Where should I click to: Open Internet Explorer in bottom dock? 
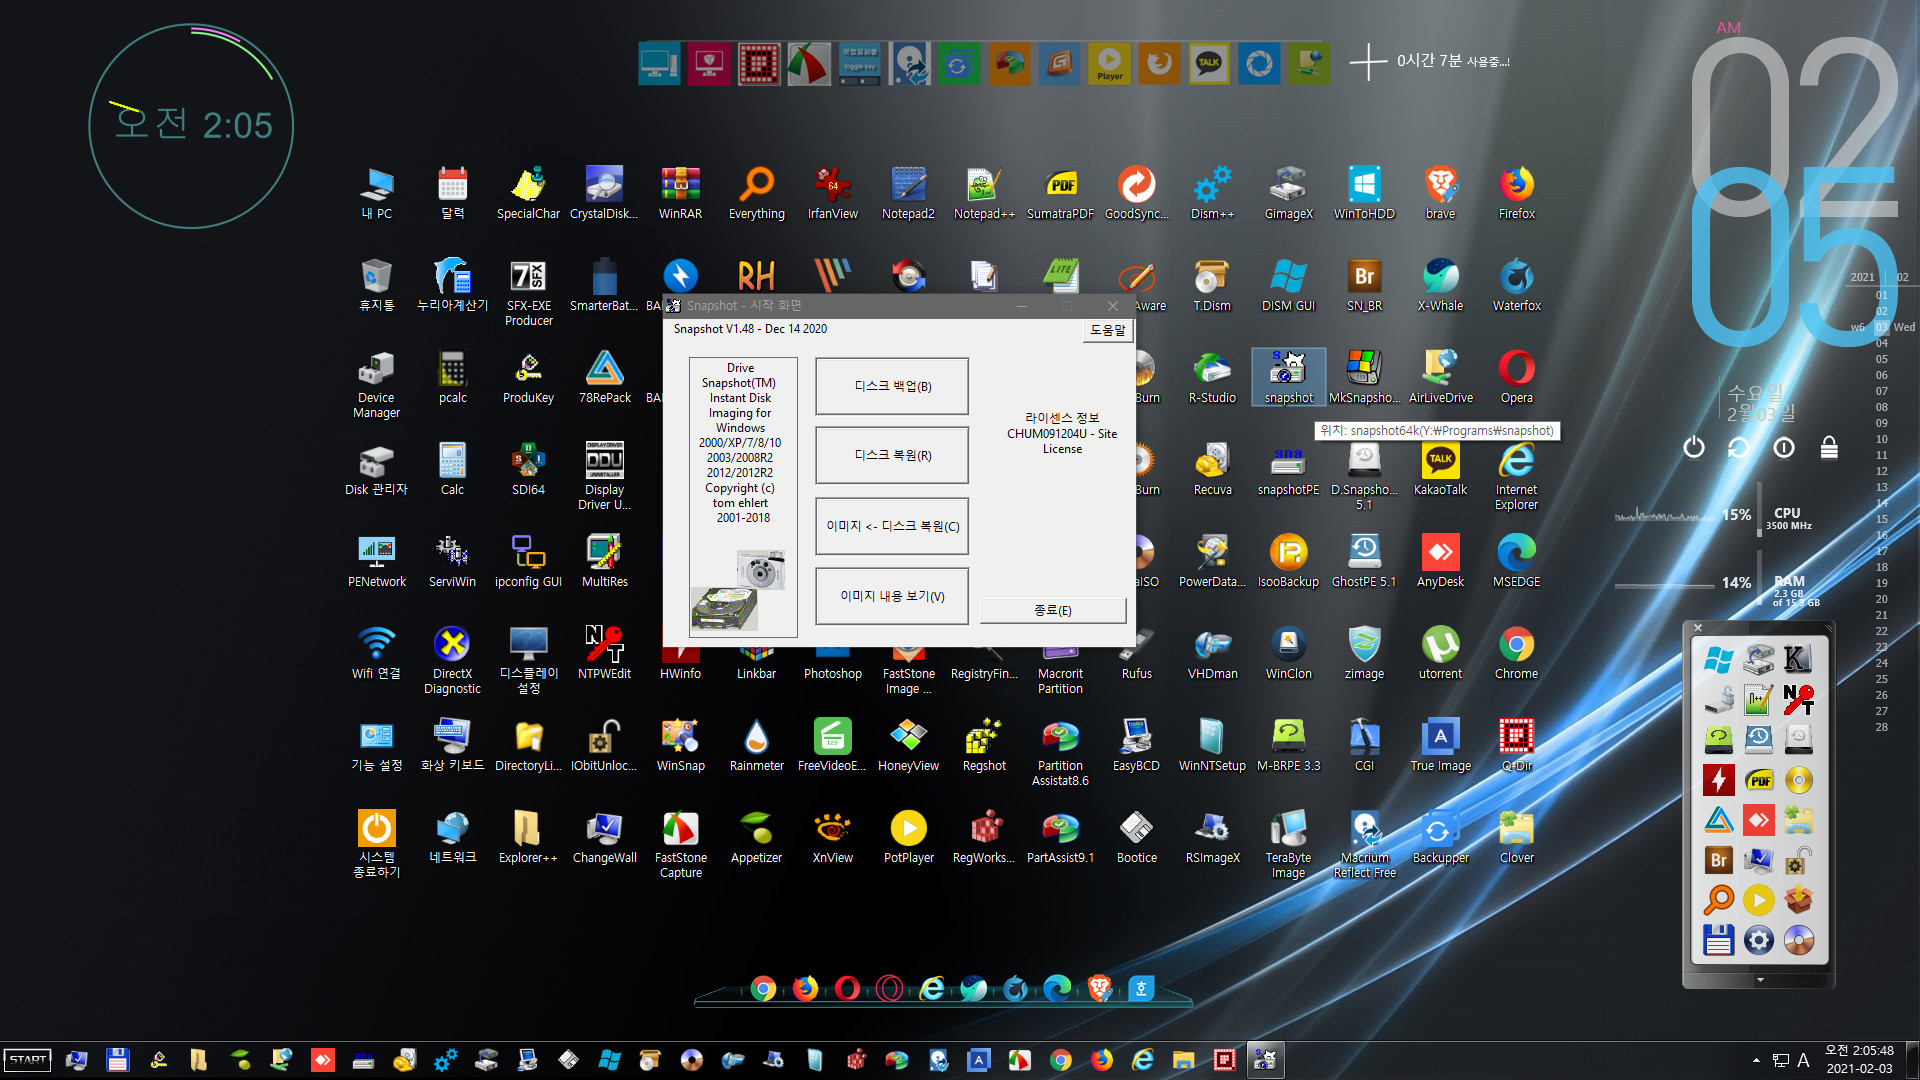(932, 989)
